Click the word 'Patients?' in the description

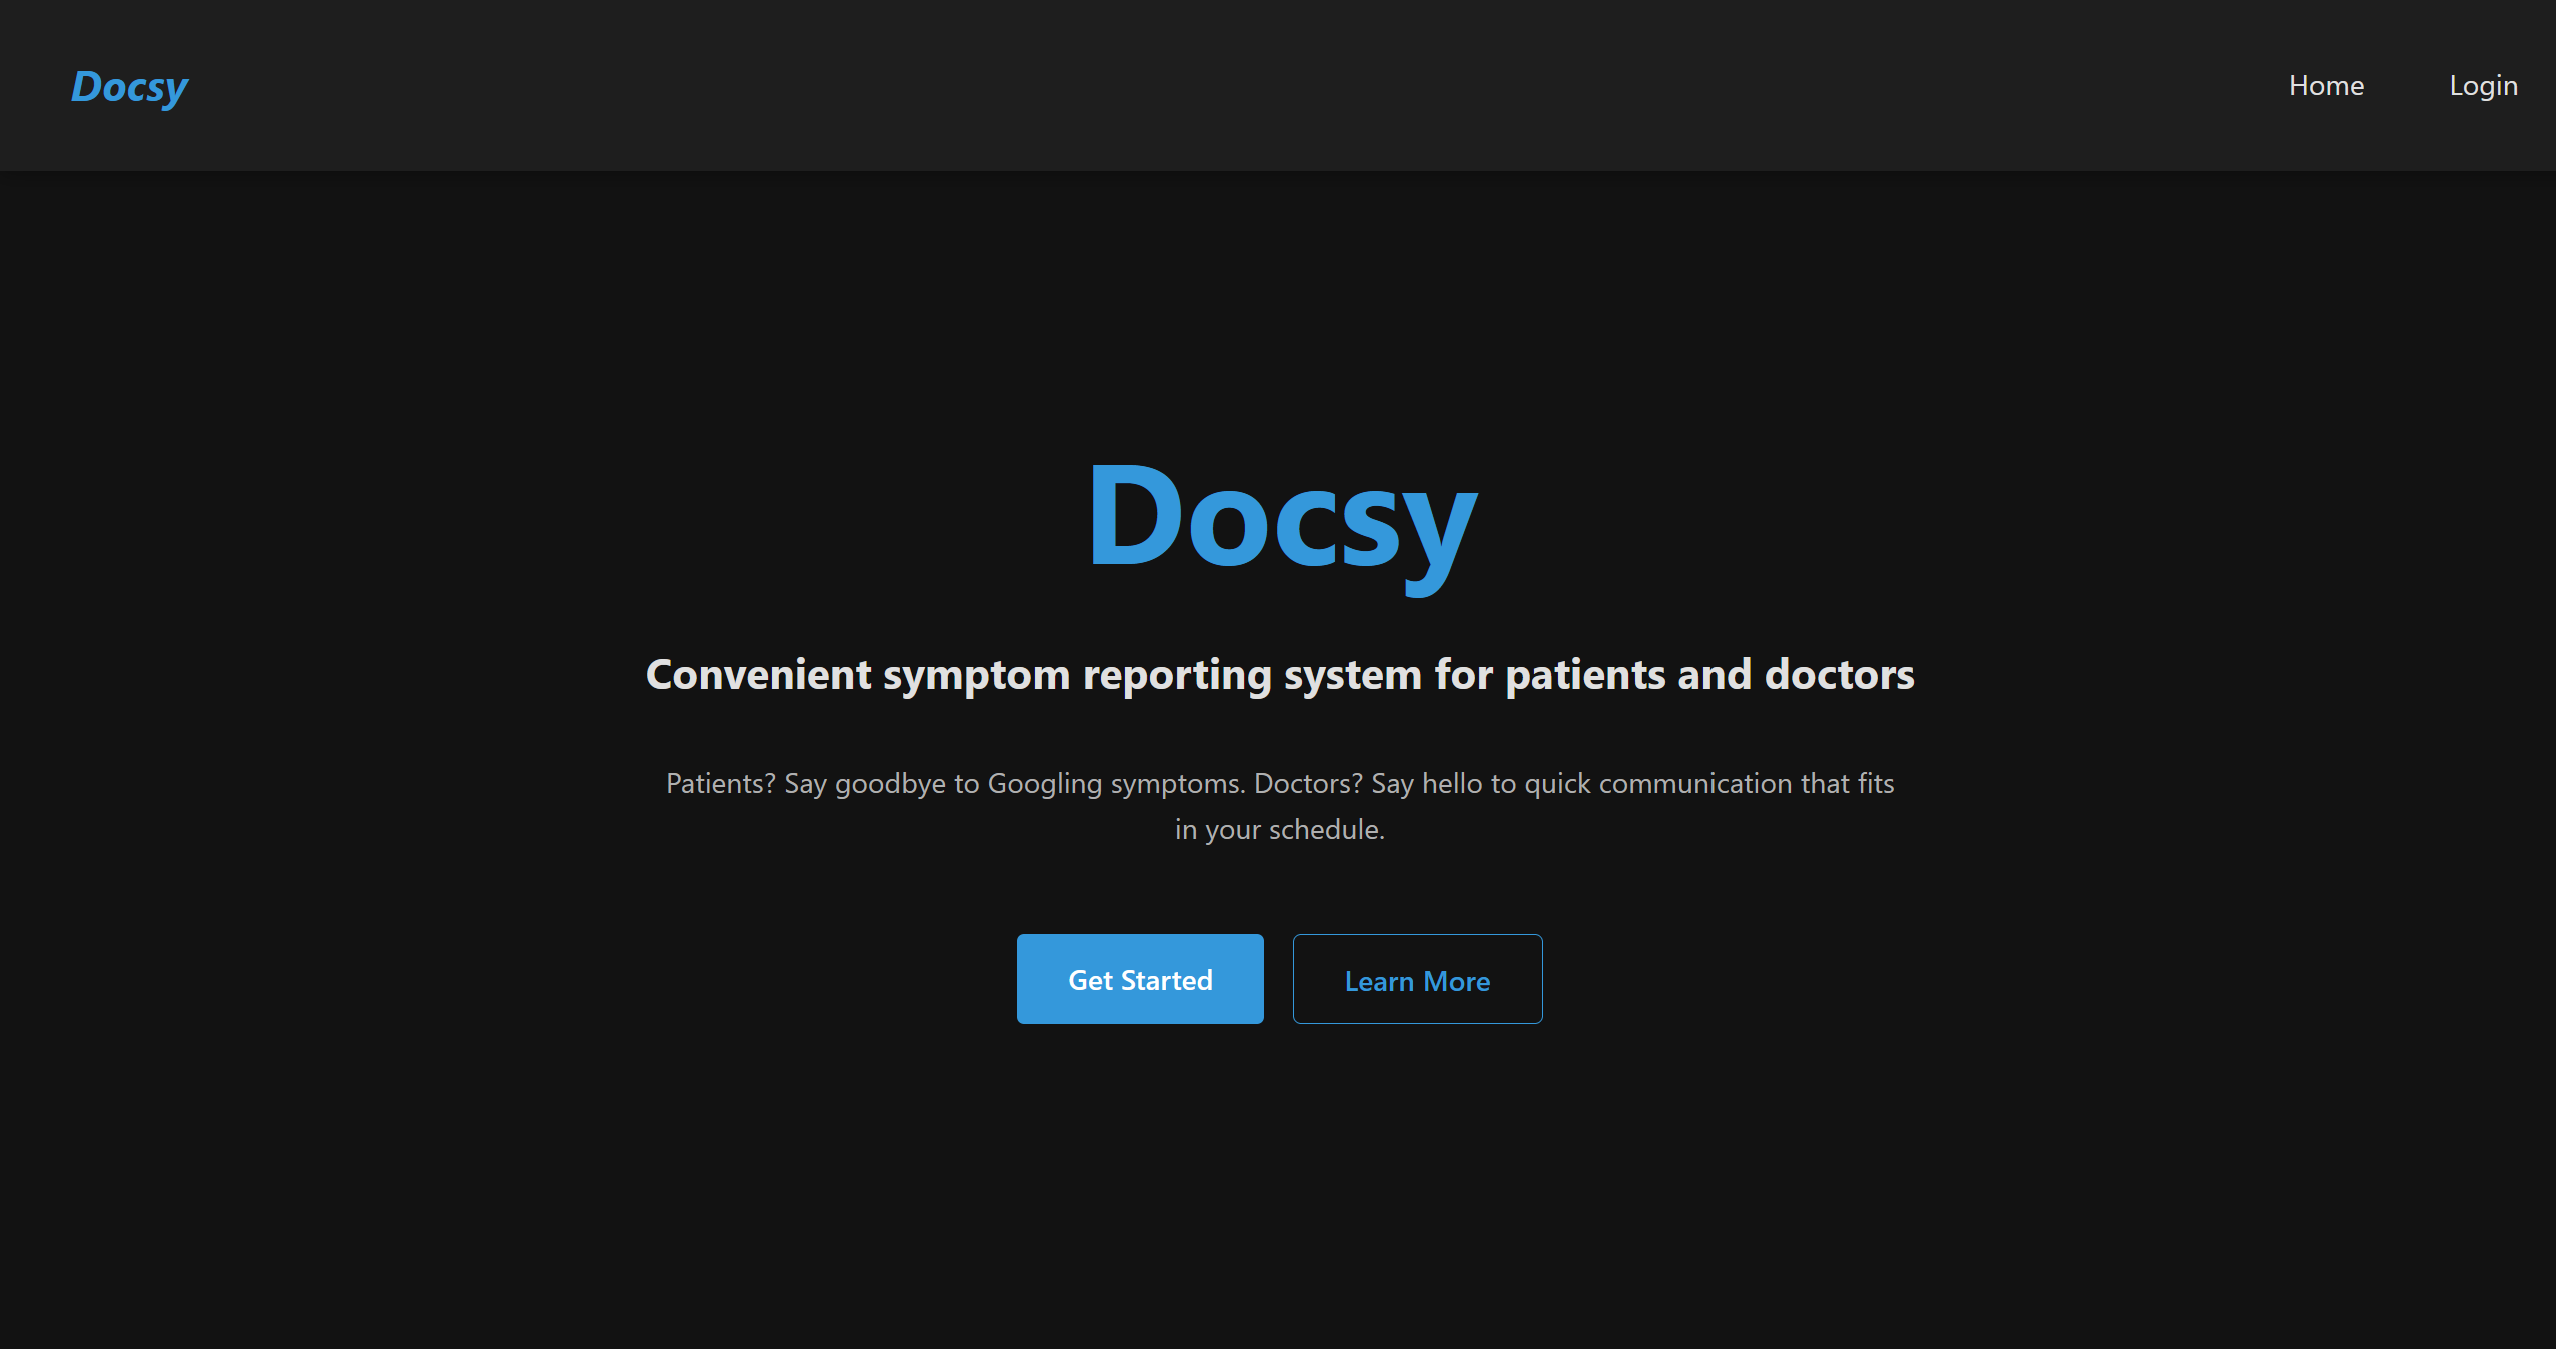[x=721, y=783]
